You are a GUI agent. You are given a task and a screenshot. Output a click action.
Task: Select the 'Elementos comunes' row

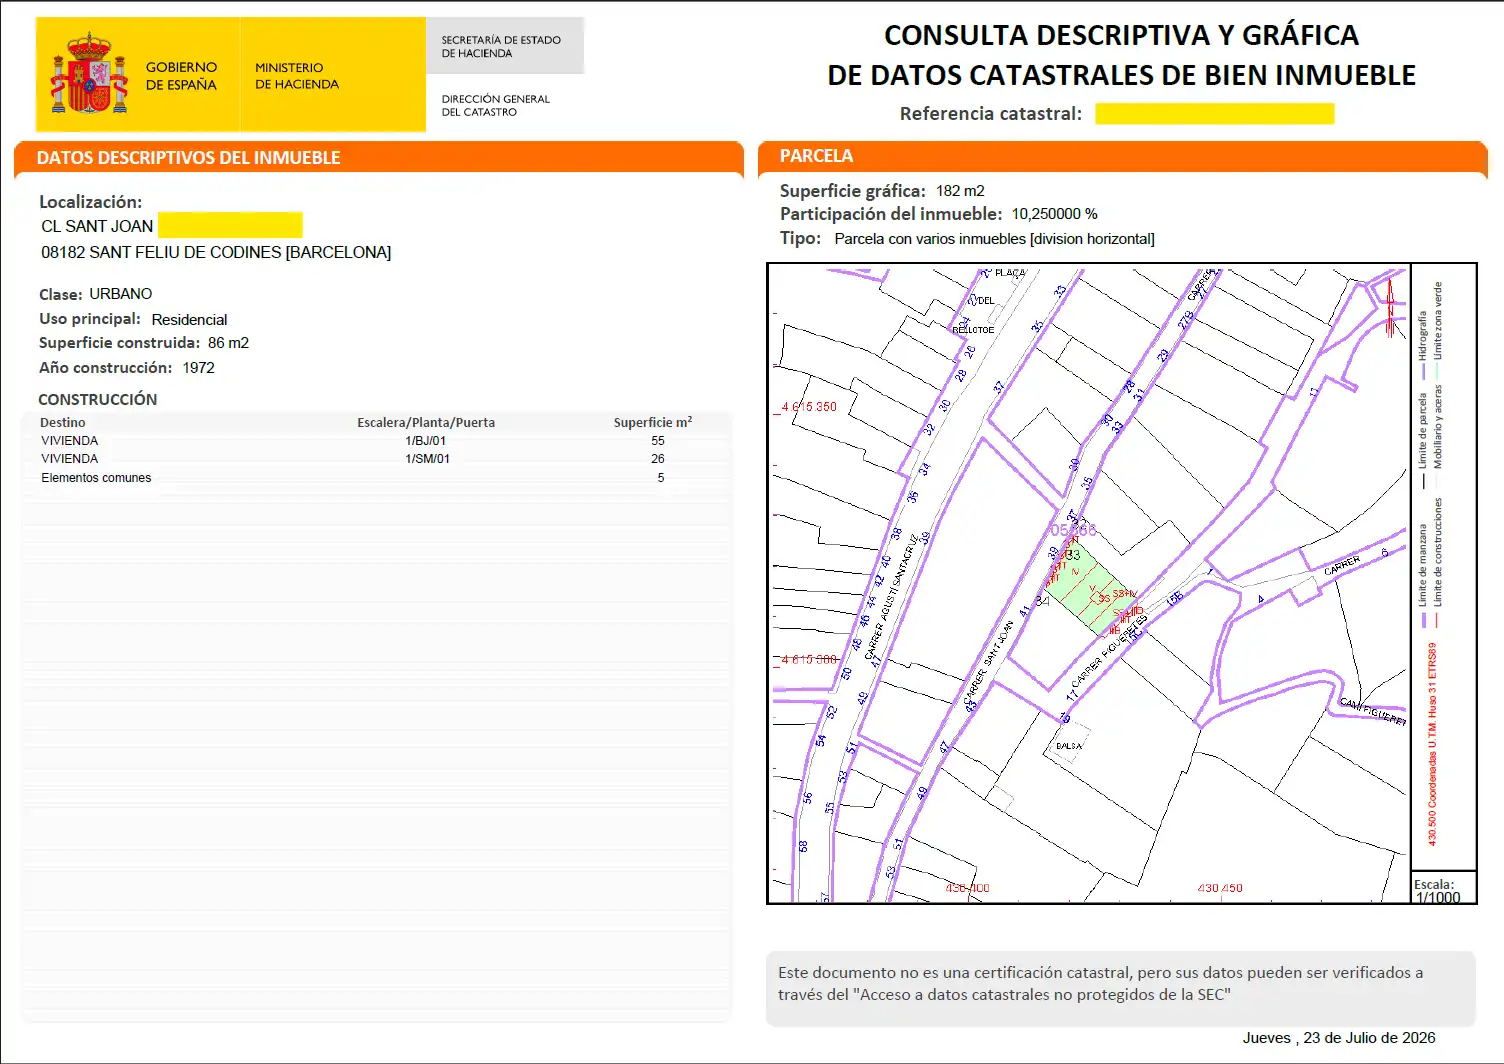click(376, 478)
